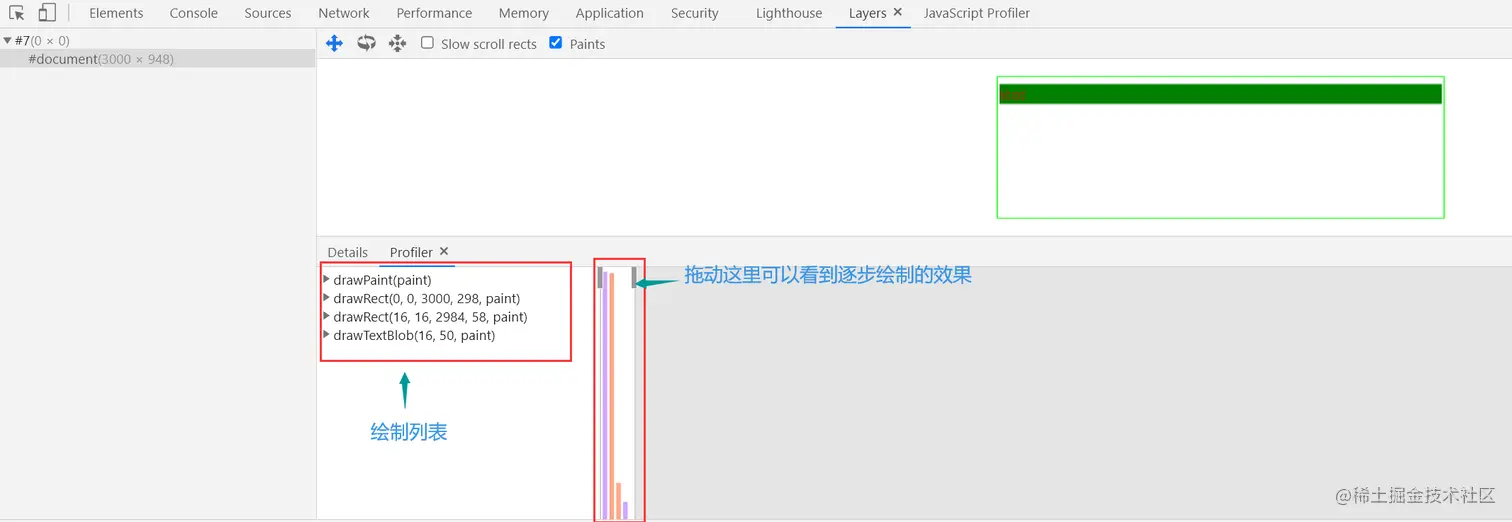Select the Layers tab
The image size is (1512, 522).
[x=867, y=13]
